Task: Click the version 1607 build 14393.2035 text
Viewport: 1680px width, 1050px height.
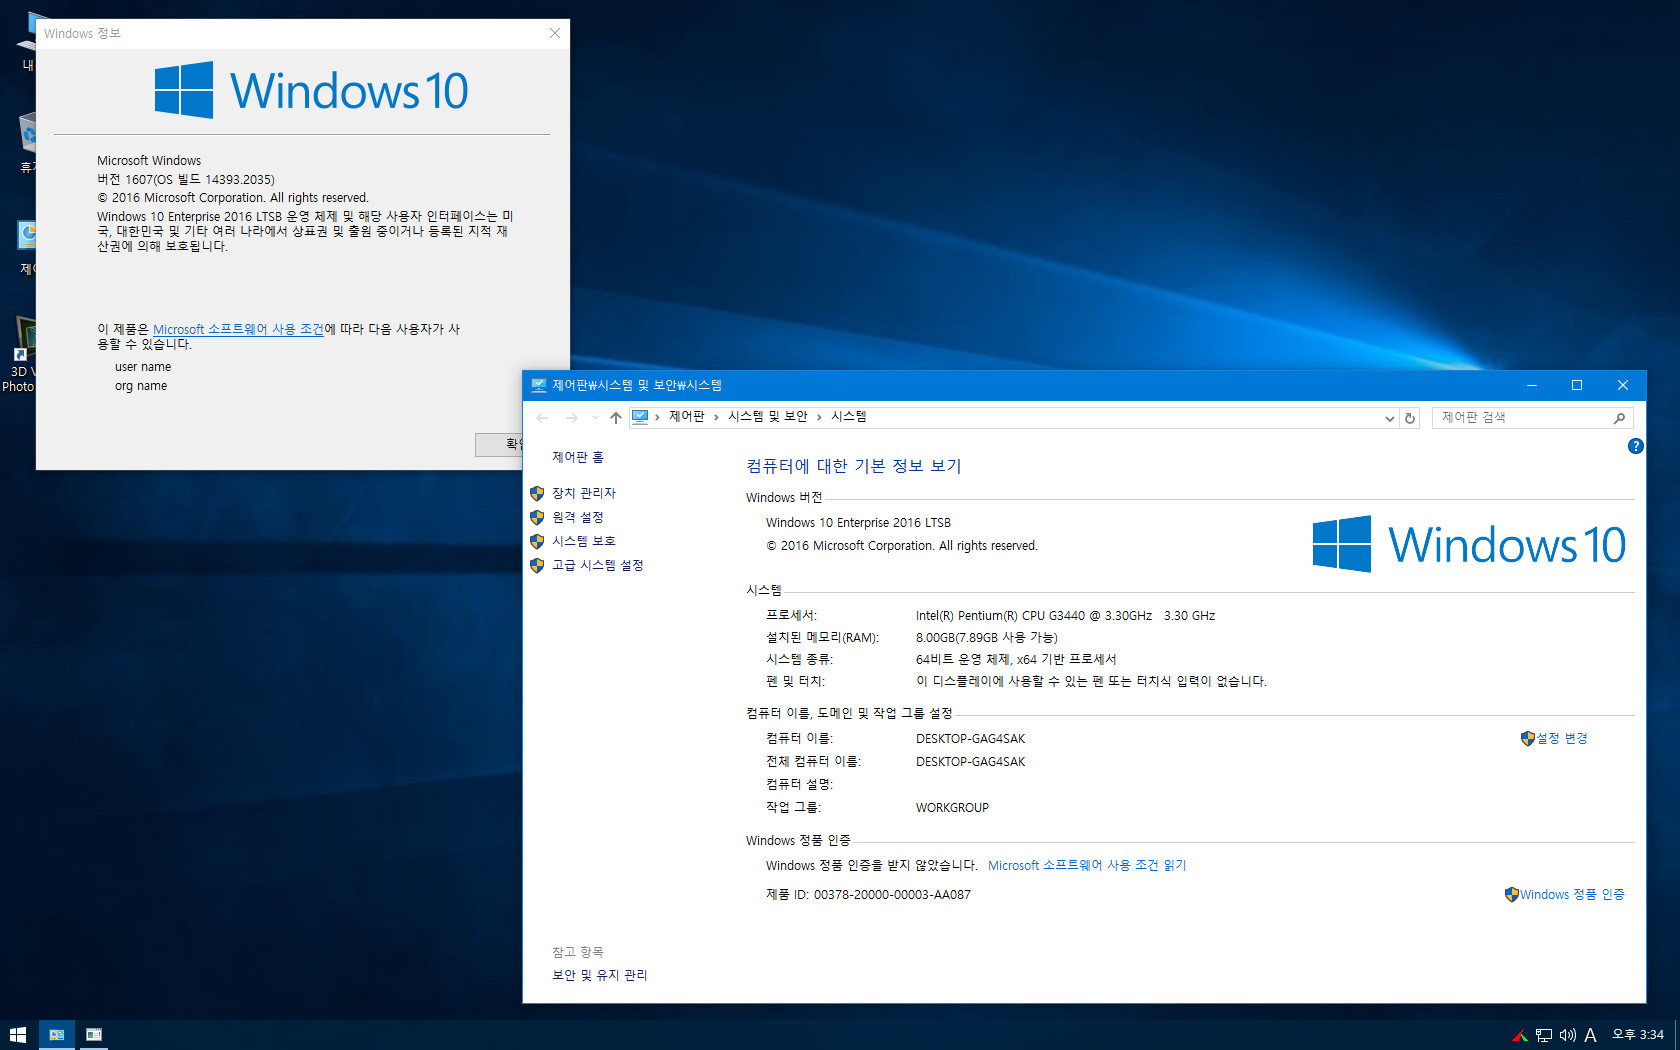Action: pyautogui.click(x=185, y=179)
